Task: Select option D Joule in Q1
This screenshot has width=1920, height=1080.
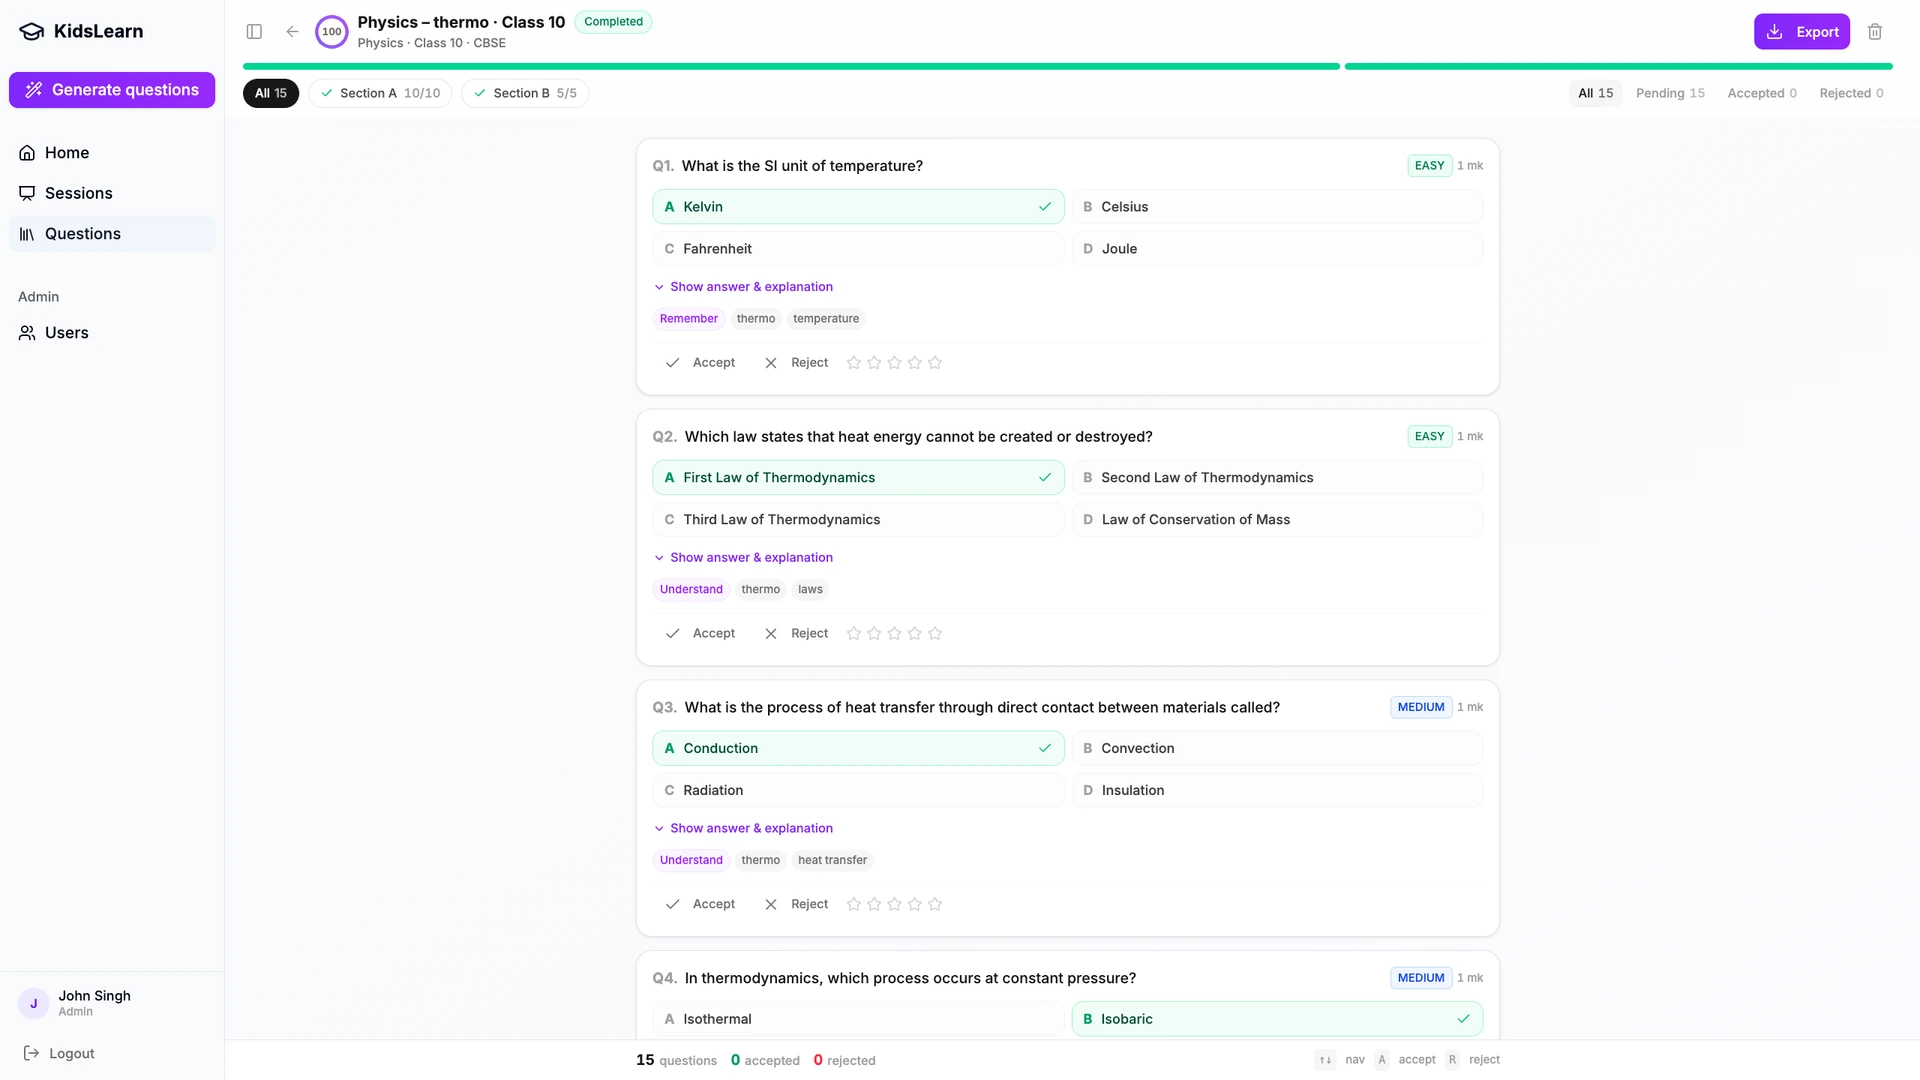Action: [1277, 249]
